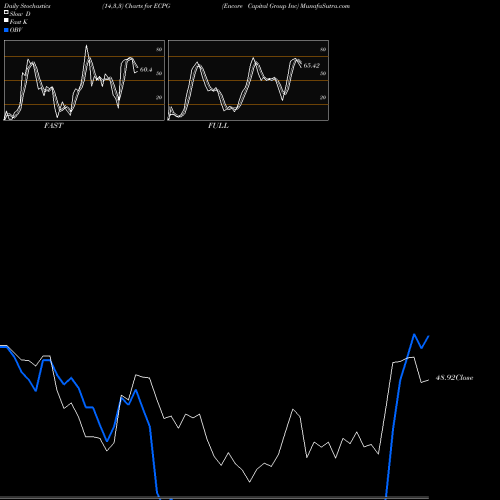The width and height of the screenshot is (500, 500).
Task: Click the 50 axis label in FULL chart
Action: click(x=323, y=73)
